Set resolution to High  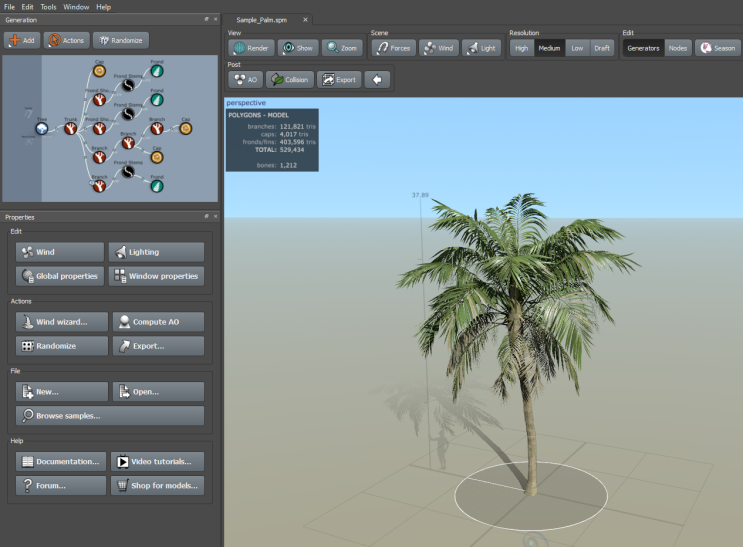pos(521,48)
